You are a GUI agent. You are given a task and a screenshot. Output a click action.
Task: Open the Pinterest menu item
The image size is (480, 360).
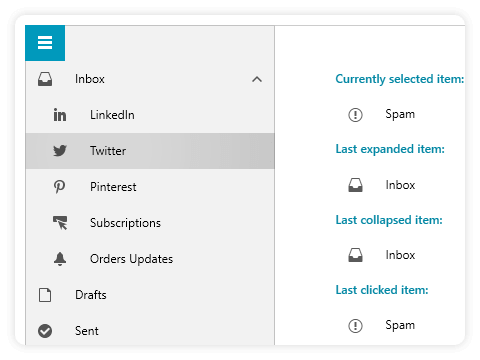(x=150, y=187)
